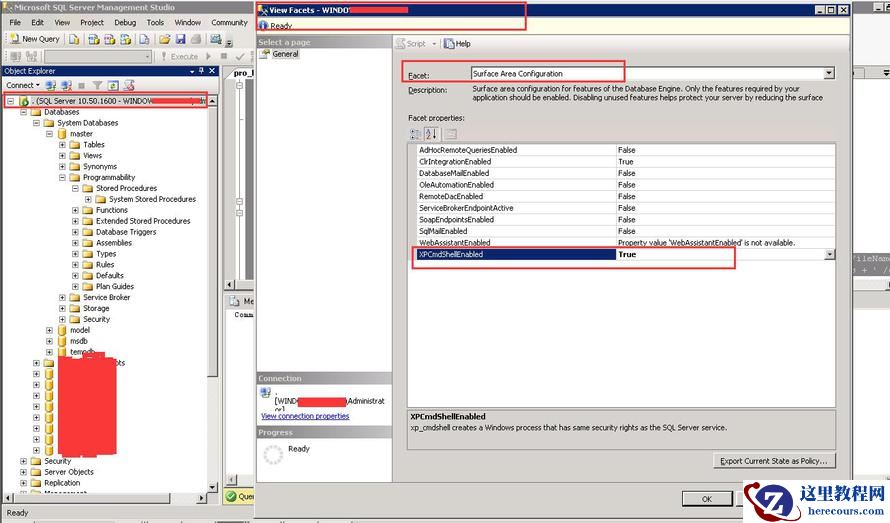Click the Object Explorer horizontal scrollbar
The height and width of the screenshot is (523, 890).
[104, 499]
